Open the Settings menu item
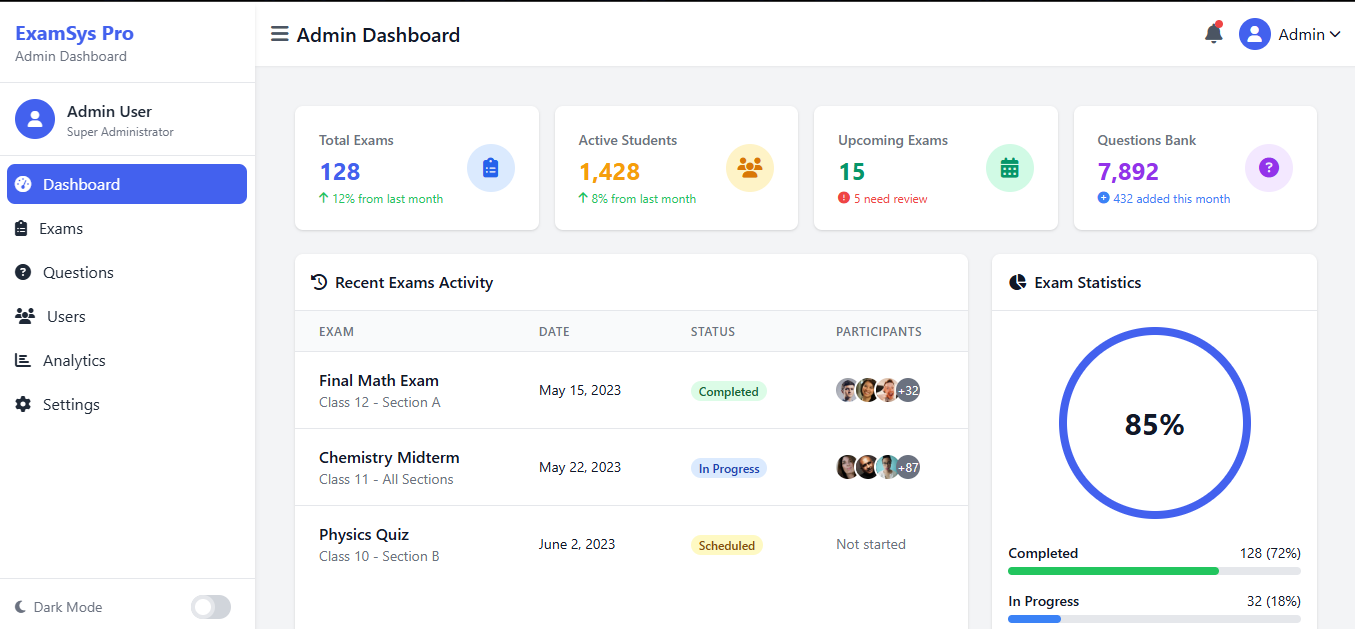This screenshot has width=1355, height=629. [127, 404]
